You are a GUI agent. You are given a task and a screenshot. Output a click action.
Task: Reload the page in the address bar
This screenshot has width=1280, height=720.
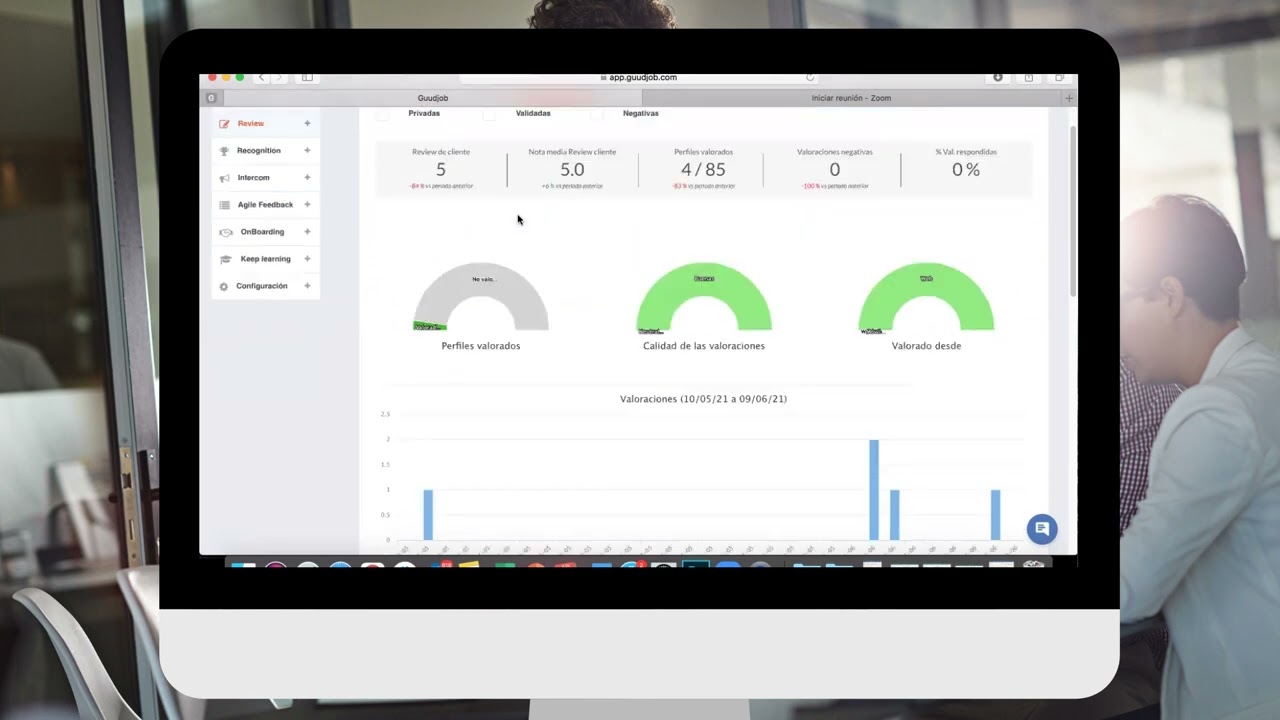(810, 77)
